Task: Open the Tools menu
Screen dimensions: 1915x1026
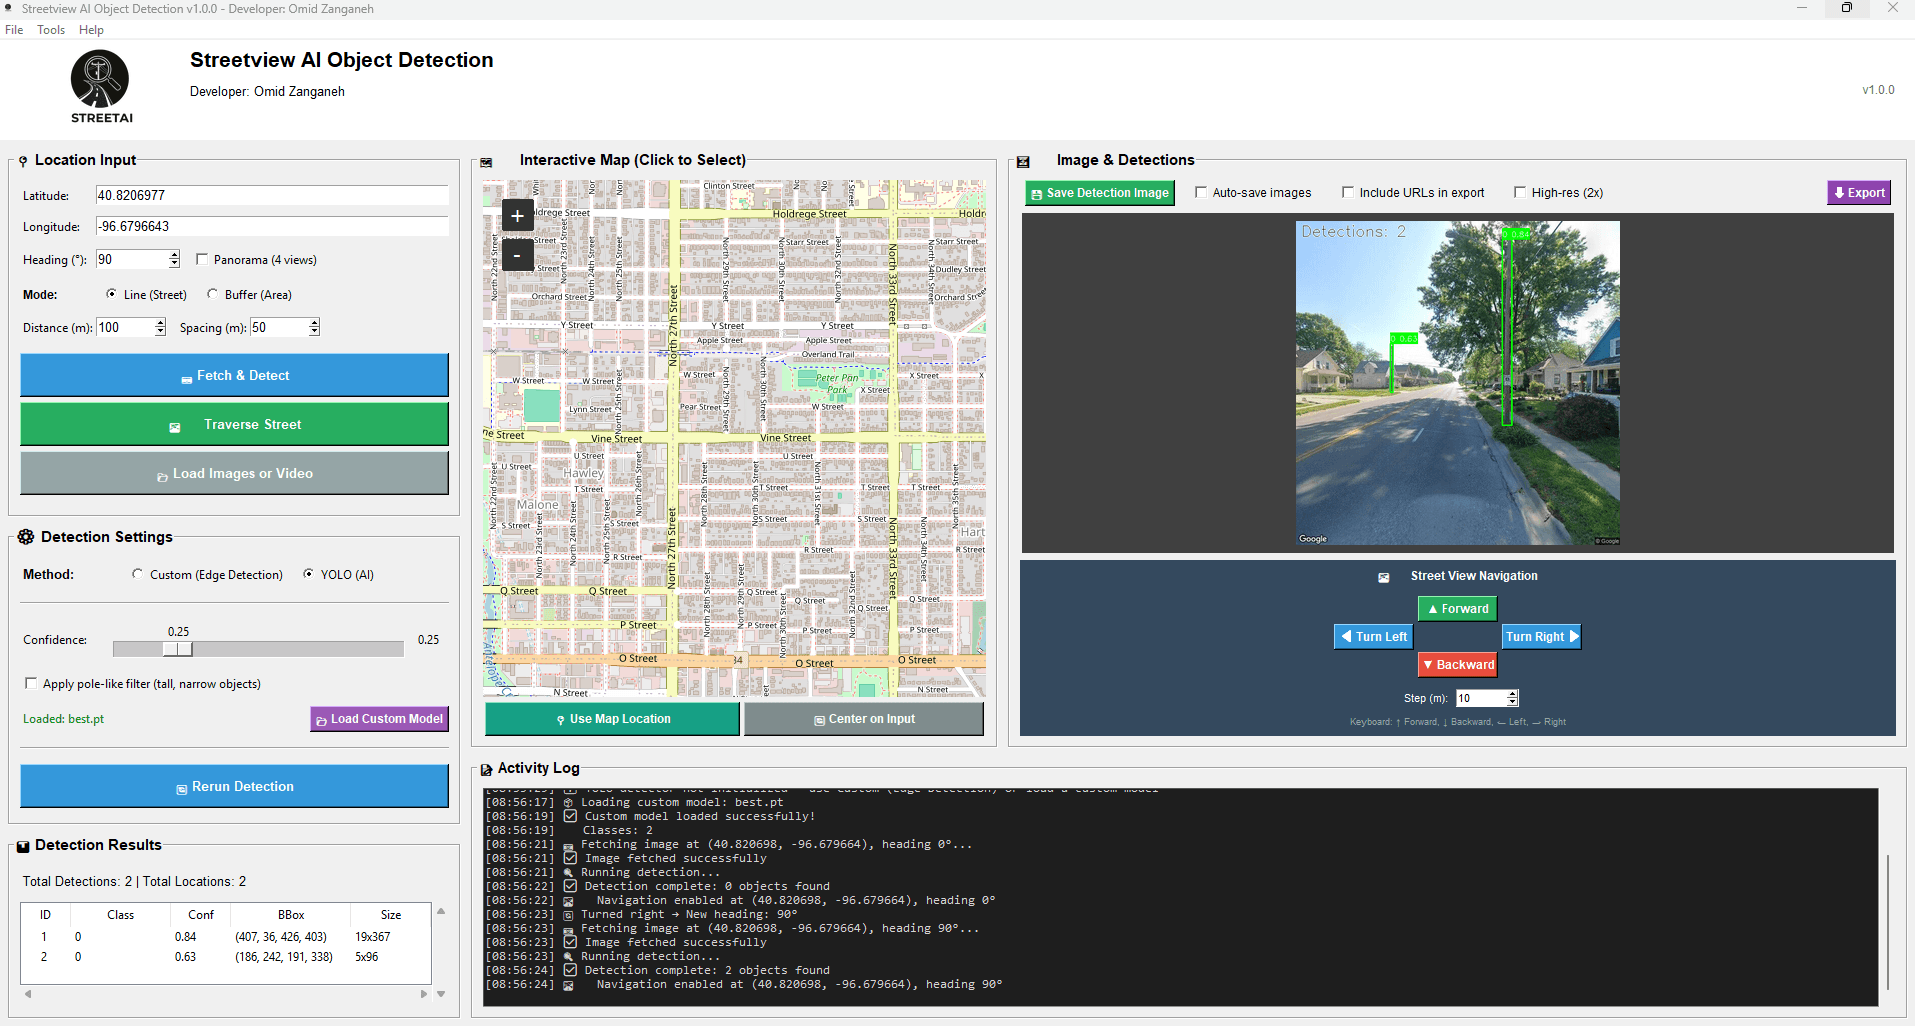Action: click(x=50, y=29)
